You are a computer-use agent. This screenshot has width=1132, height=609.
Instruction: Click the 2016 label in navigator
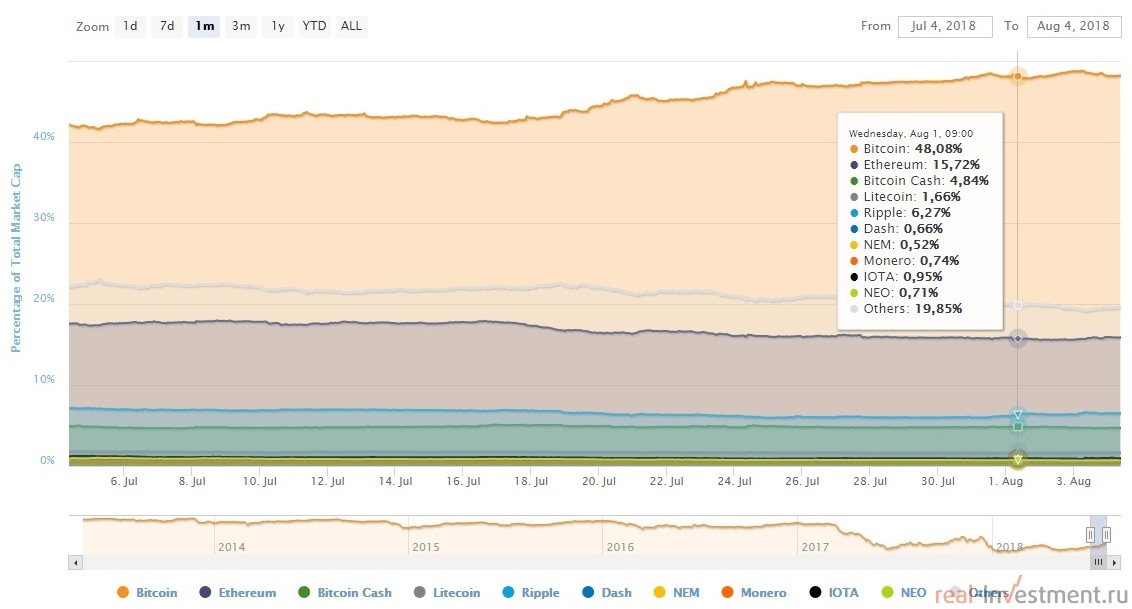tap(620, 547)
